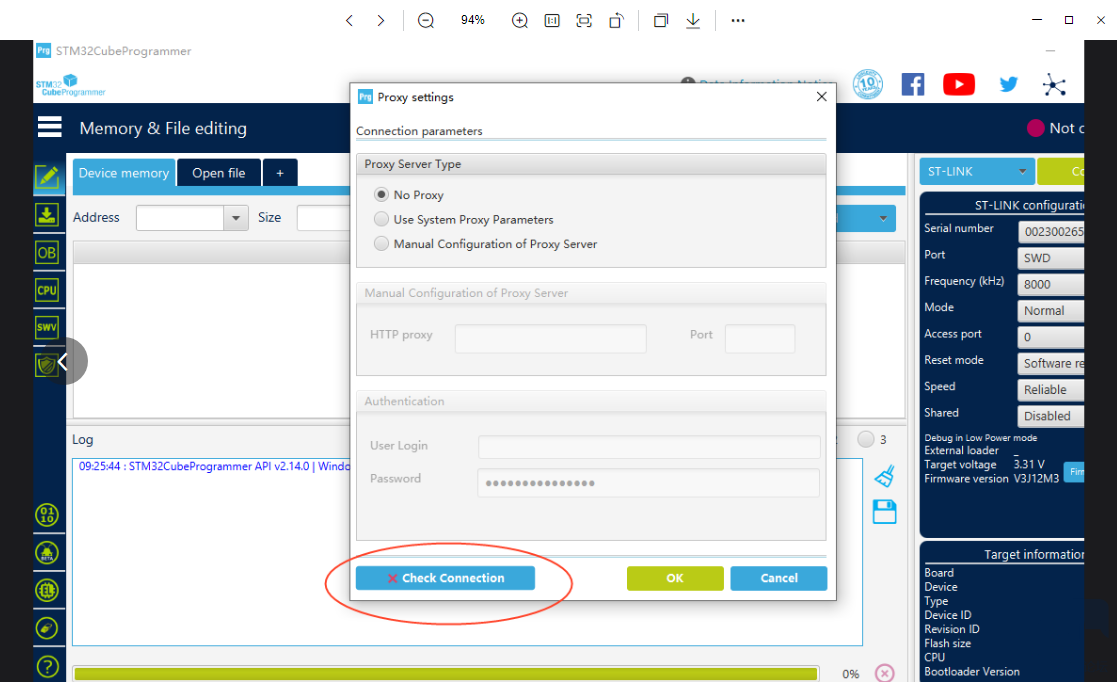
Task: Click the download arrow in viewer toolbar
Action: [692, 20]
